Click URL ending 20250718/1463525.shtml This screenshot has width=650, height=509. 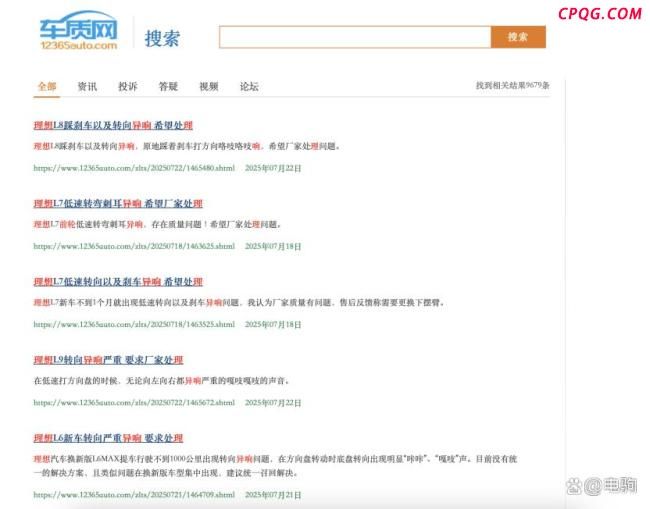134,324
